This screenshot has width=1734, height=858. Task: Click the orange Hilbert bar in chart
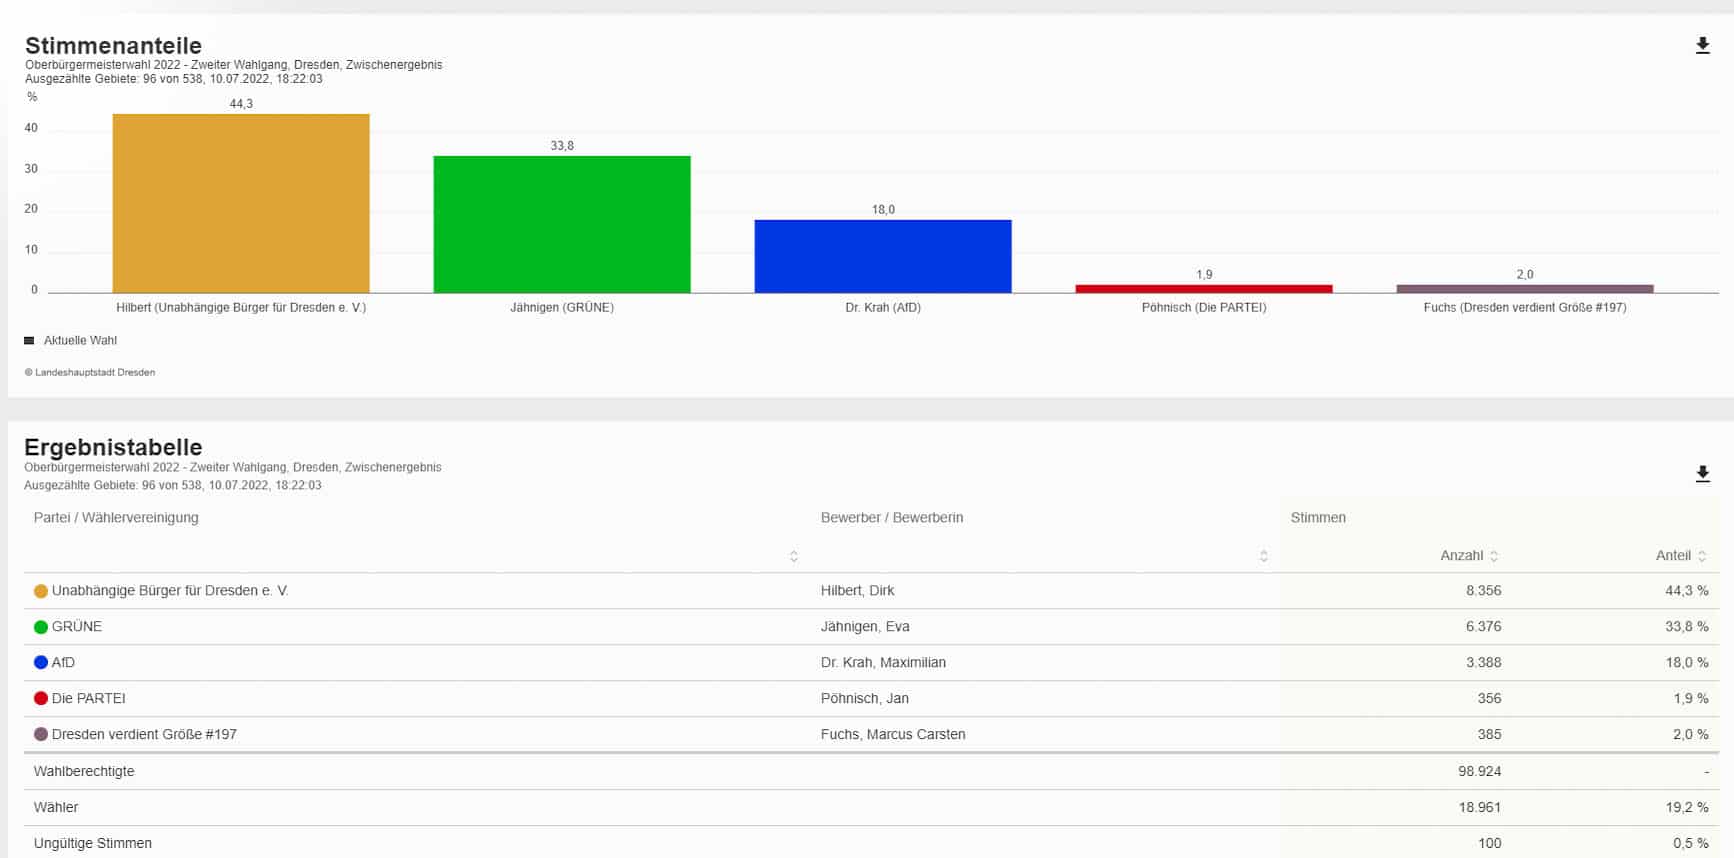click(x=241, y=203)
